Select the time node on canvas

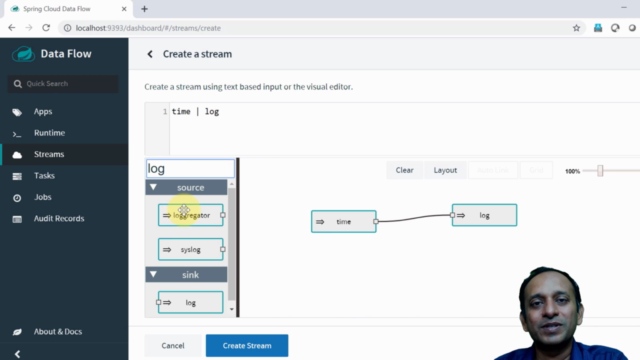[344, 222]
